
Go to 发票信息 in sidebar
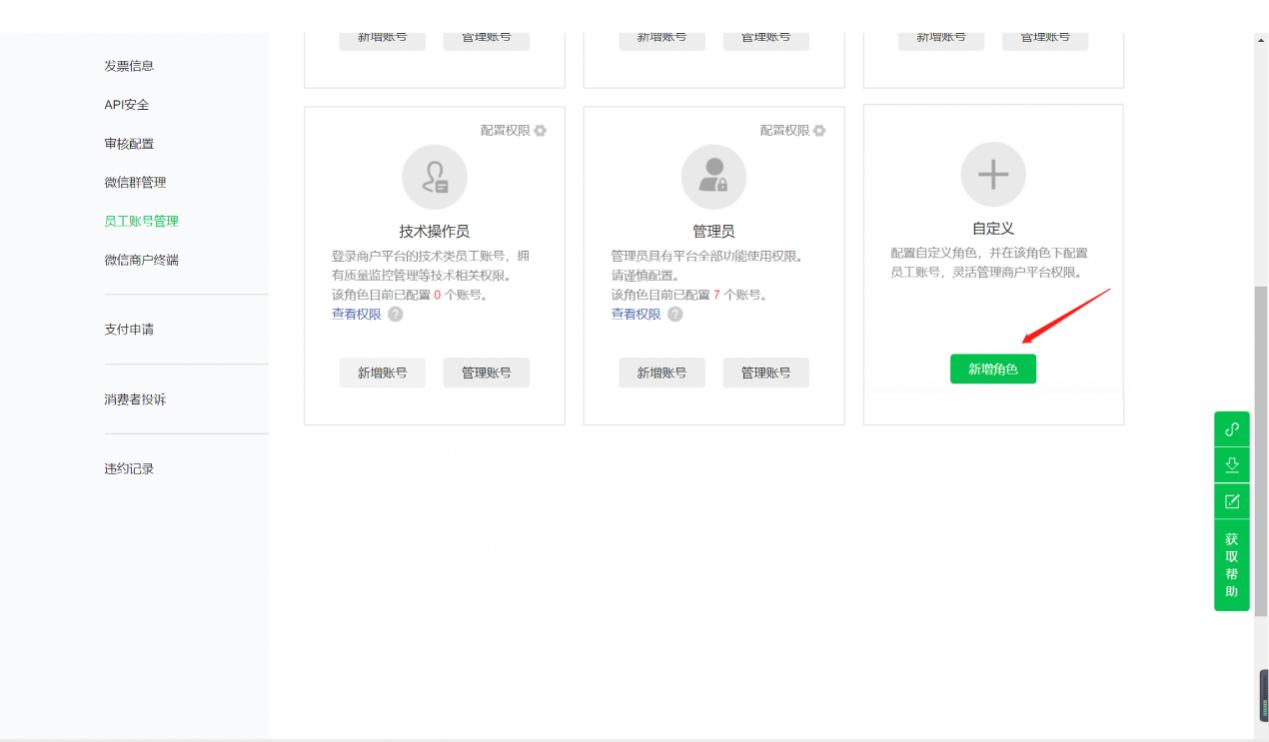(129, 66)
